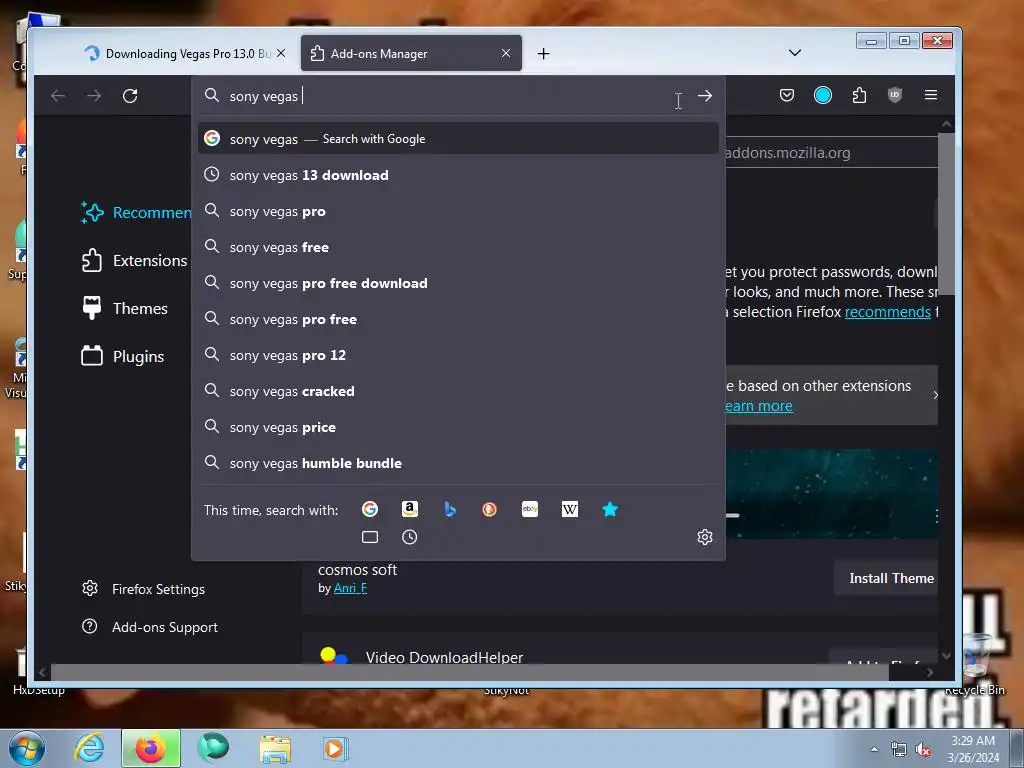Search history with the clock icon

point(409,537)
